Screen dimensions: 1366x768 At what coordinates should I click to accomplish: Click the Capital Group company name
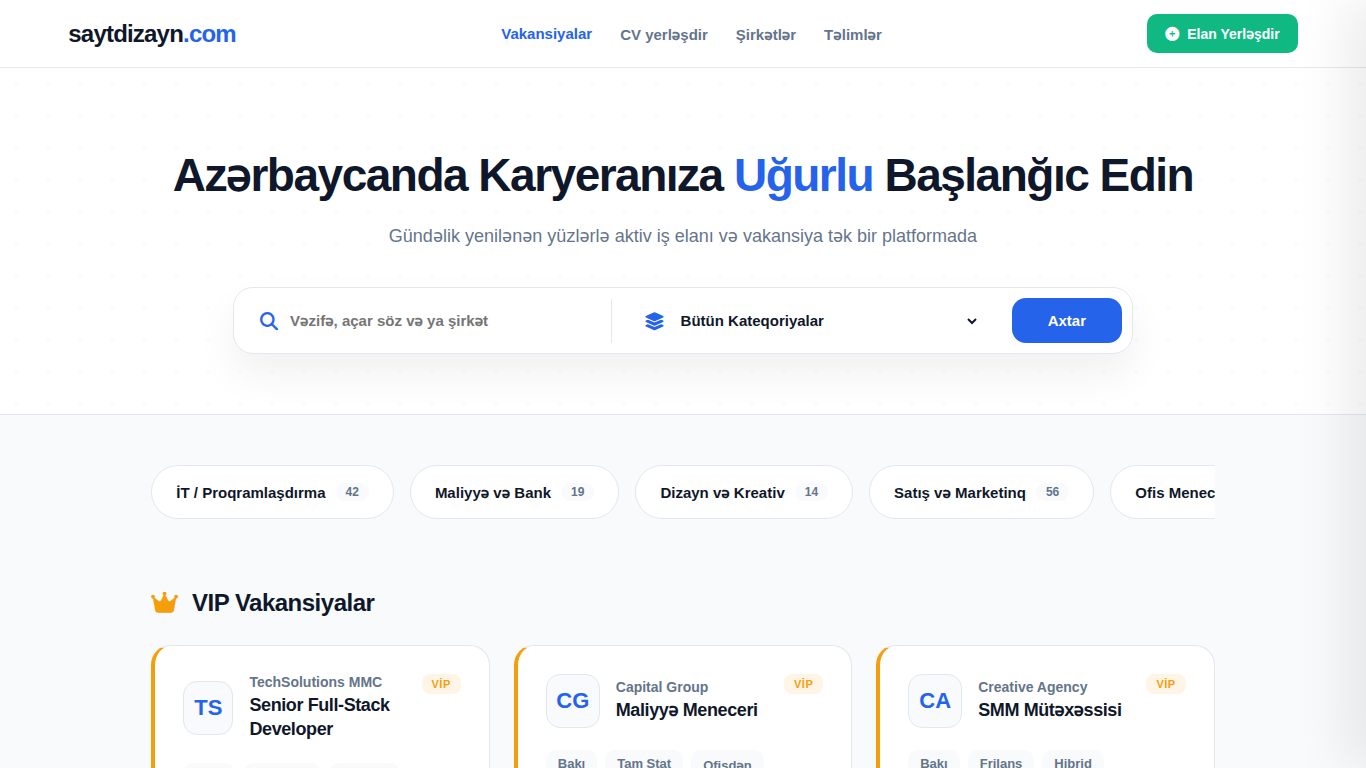(x=662, y=687)
